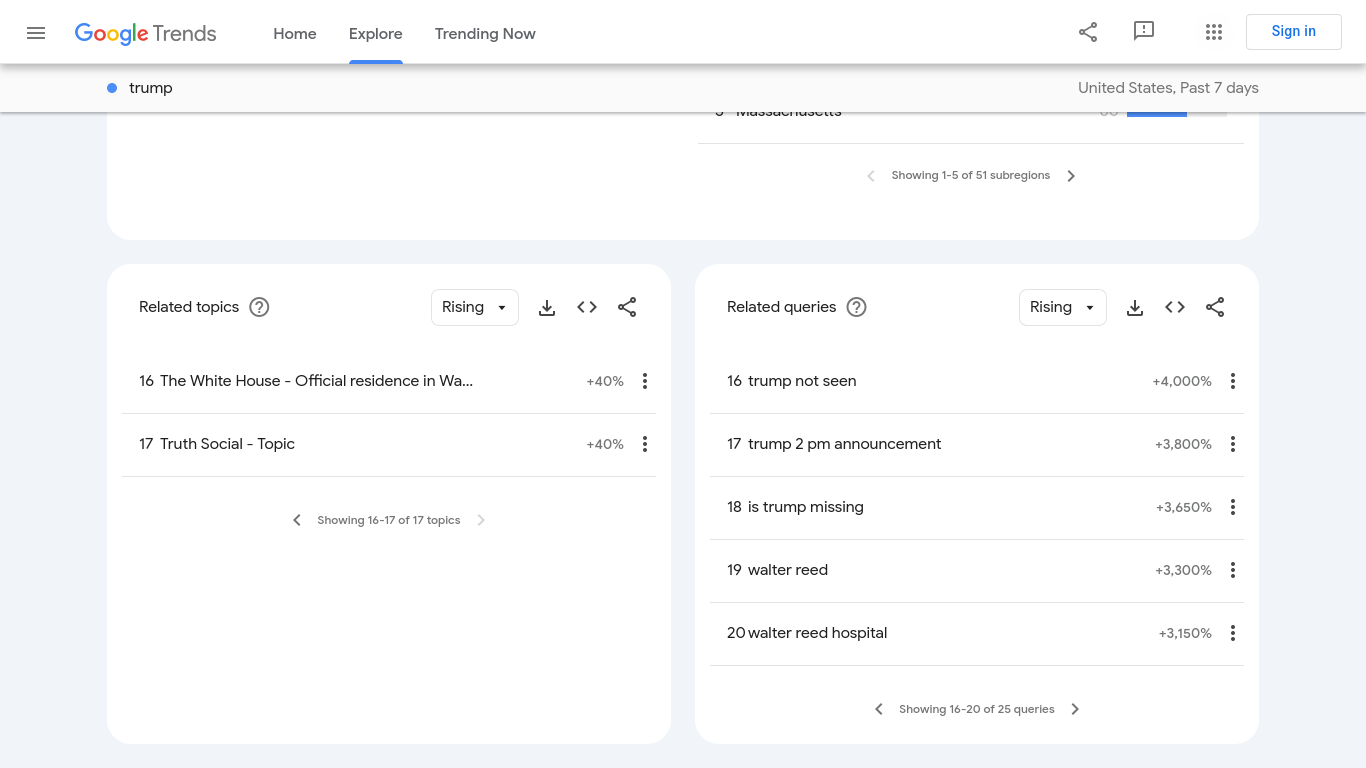Open Rising dropdown in Related queries
Image resolution: width=1366 pixels, height=768 pixels.
click(1063, 307)
